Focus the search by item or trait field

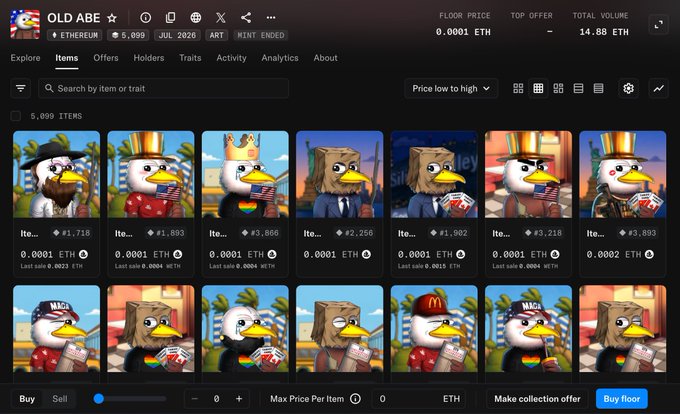[163, 88]
